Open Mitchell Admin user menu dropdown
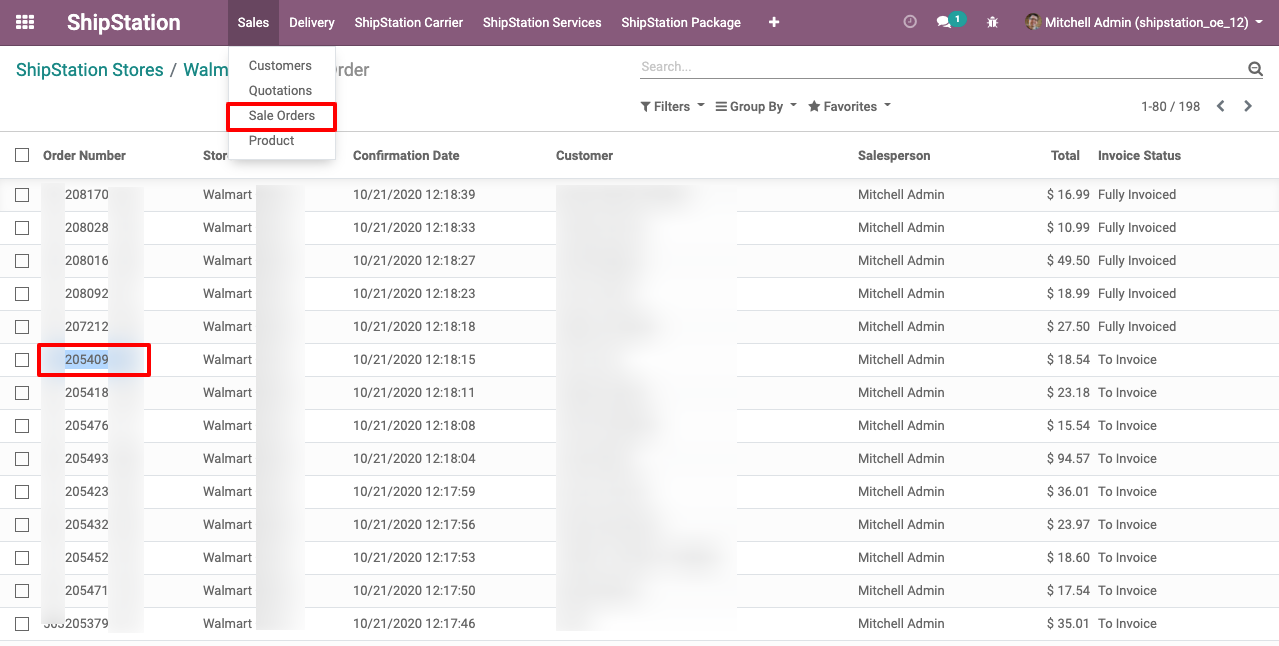 (x=1144, y=22)
